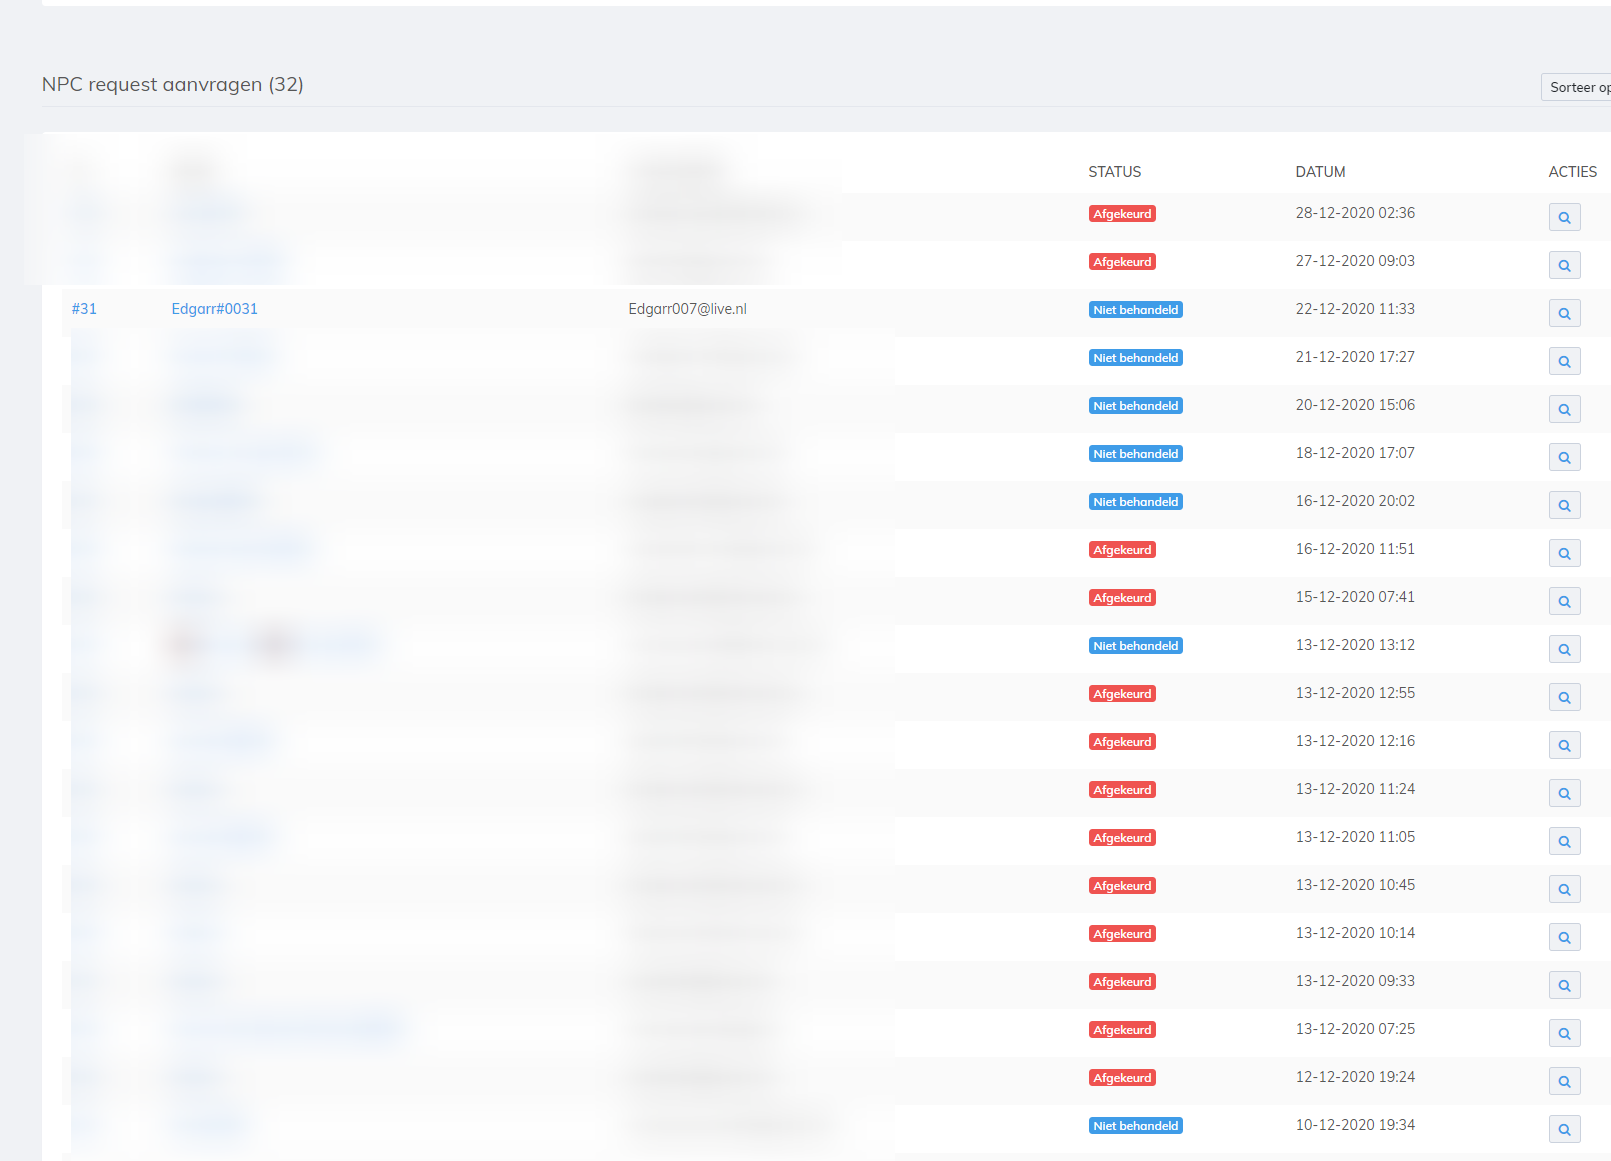Inspect the 10-12-2020 19:34 request

1564,1129
